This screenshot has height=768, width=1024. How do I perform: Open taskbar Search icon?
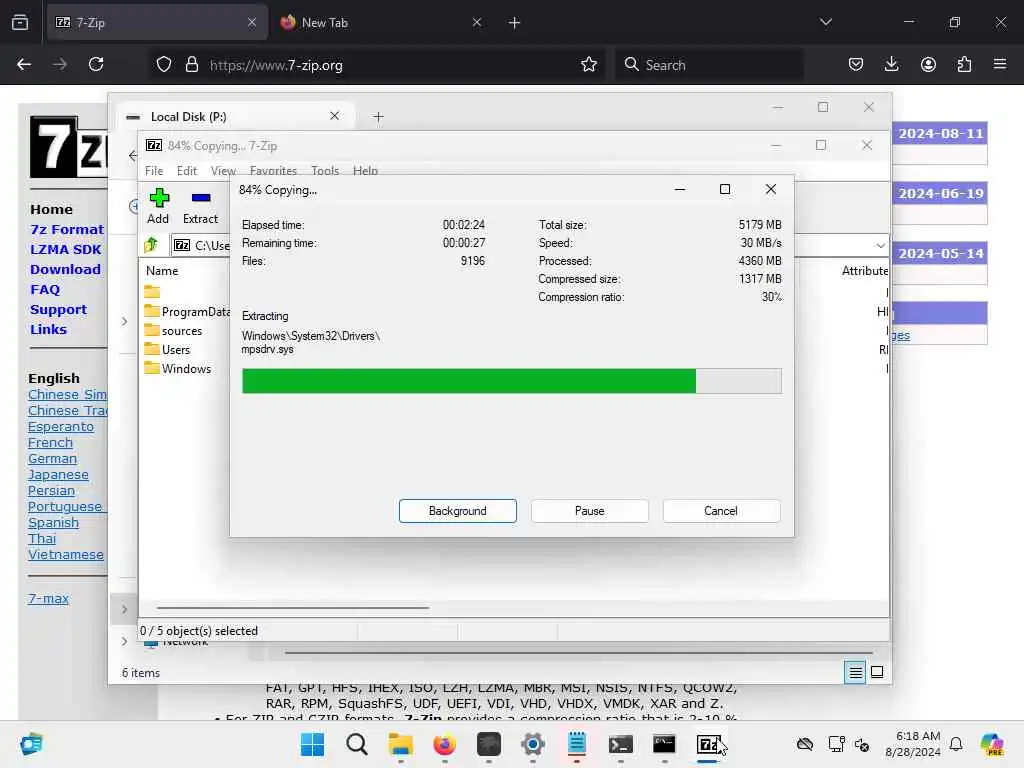[357, 744]
